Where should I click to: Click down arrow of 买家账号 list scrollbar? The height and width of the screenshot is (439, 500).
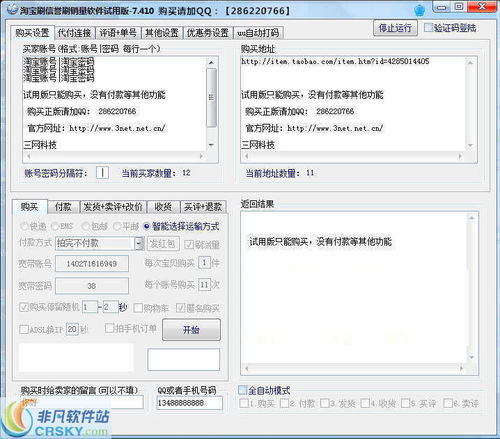211,145
